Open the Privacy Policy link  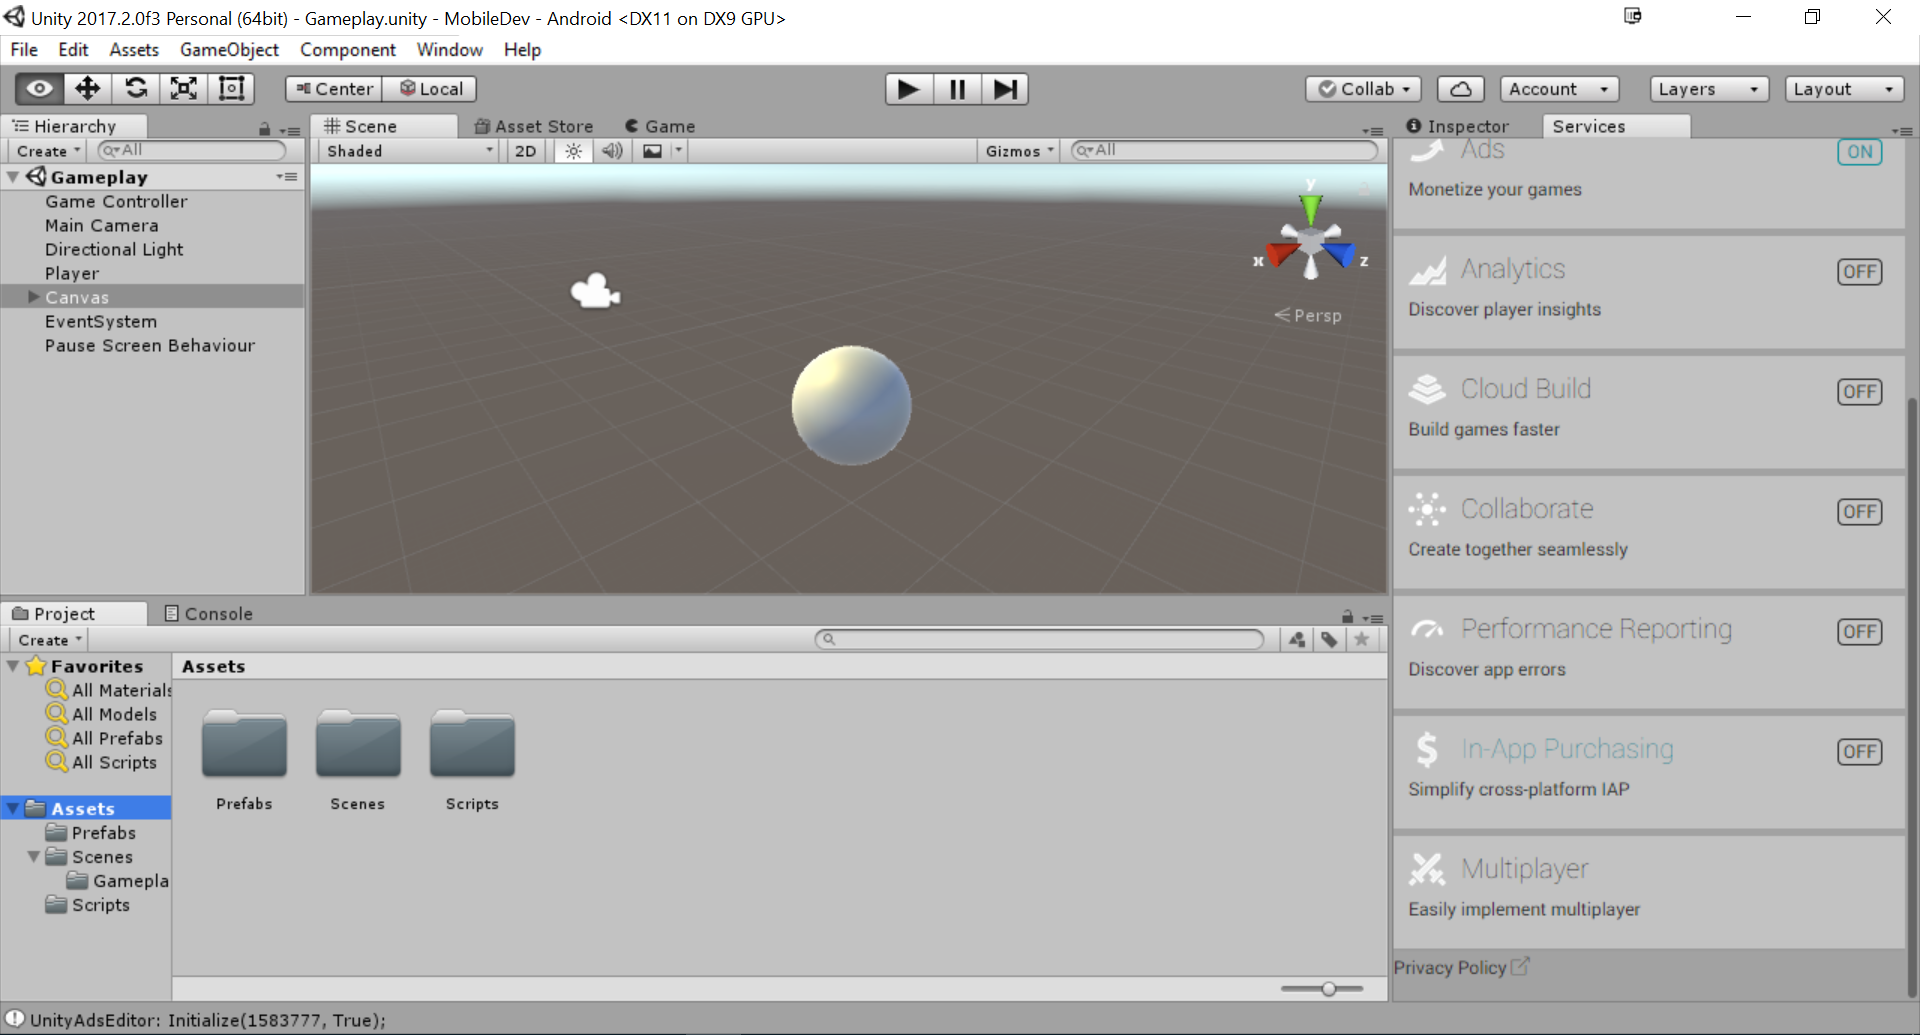pyautogui.click(x=1461, y=967)
